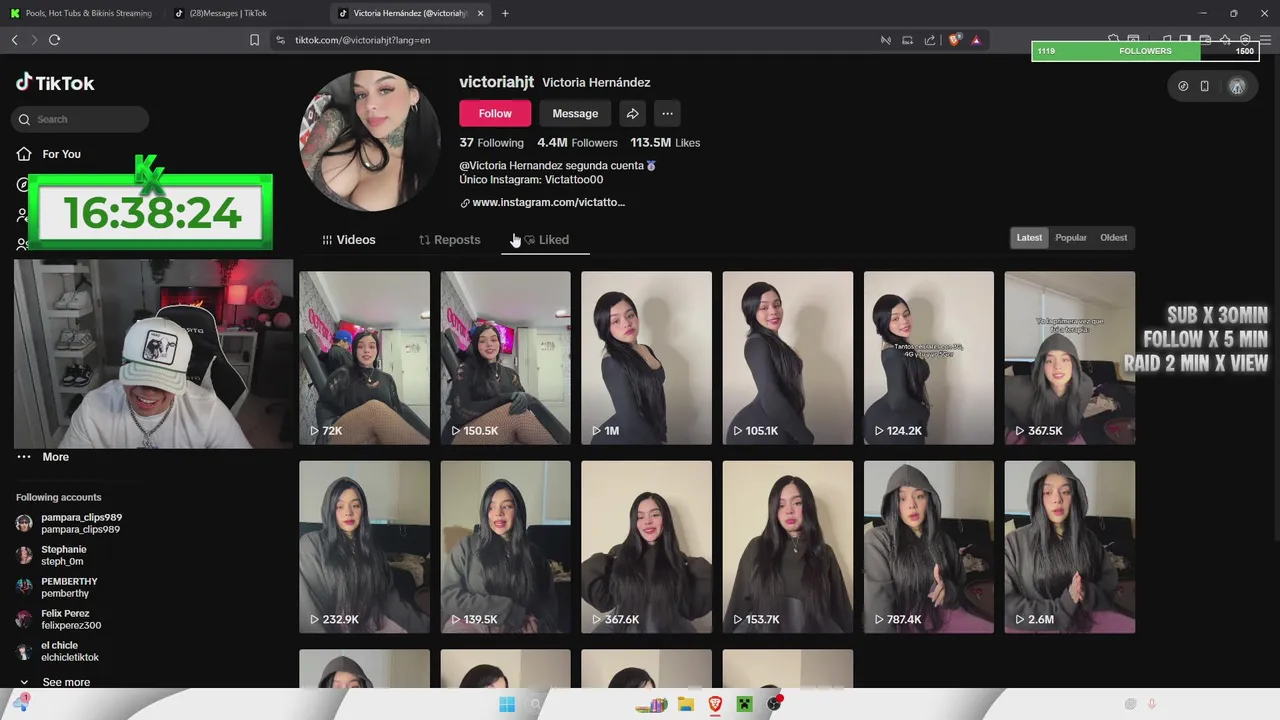Open PEMBERTHY following account

click(x=56, y=587)
